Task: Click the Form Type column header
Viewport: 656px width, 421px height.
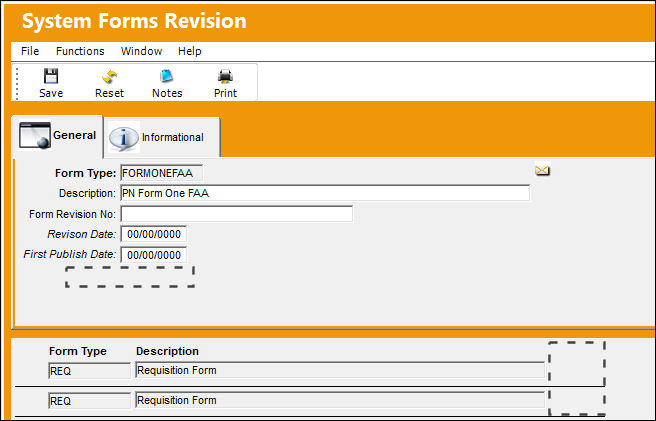Action: click(x=78, y=351)
